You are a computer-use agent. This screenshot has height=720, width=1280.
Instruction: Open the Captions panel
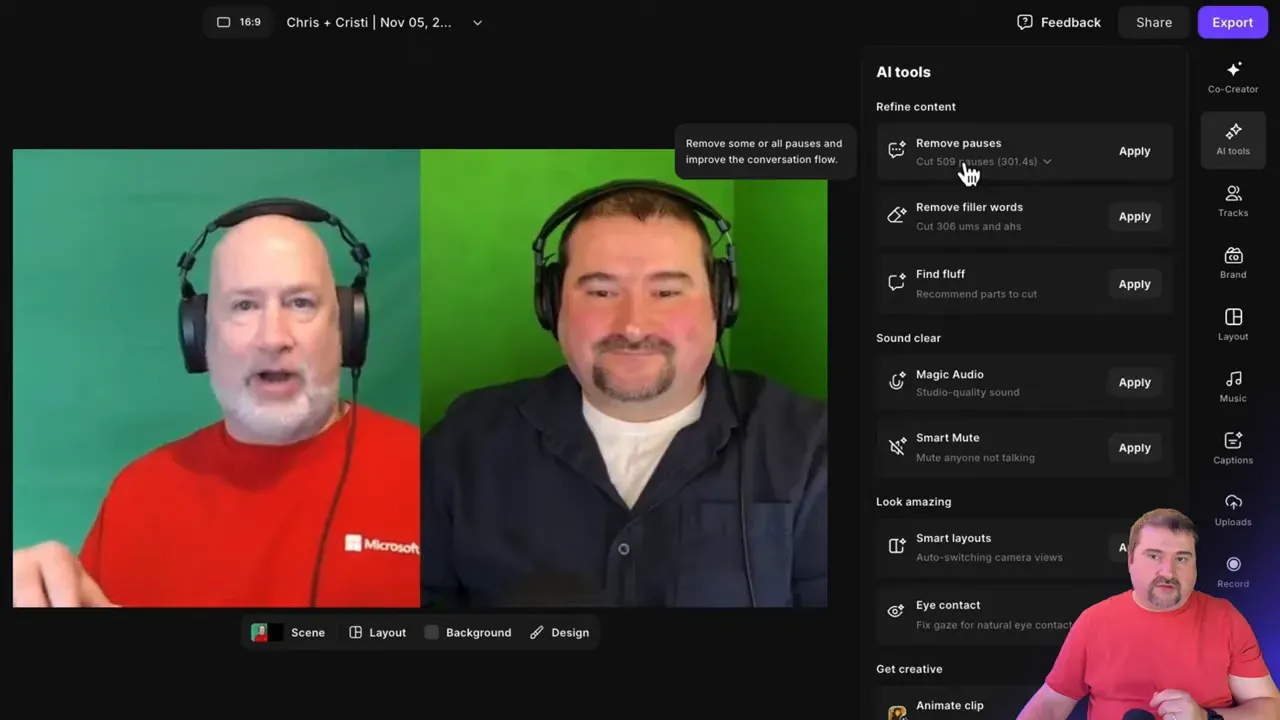tap(1232, 449)
